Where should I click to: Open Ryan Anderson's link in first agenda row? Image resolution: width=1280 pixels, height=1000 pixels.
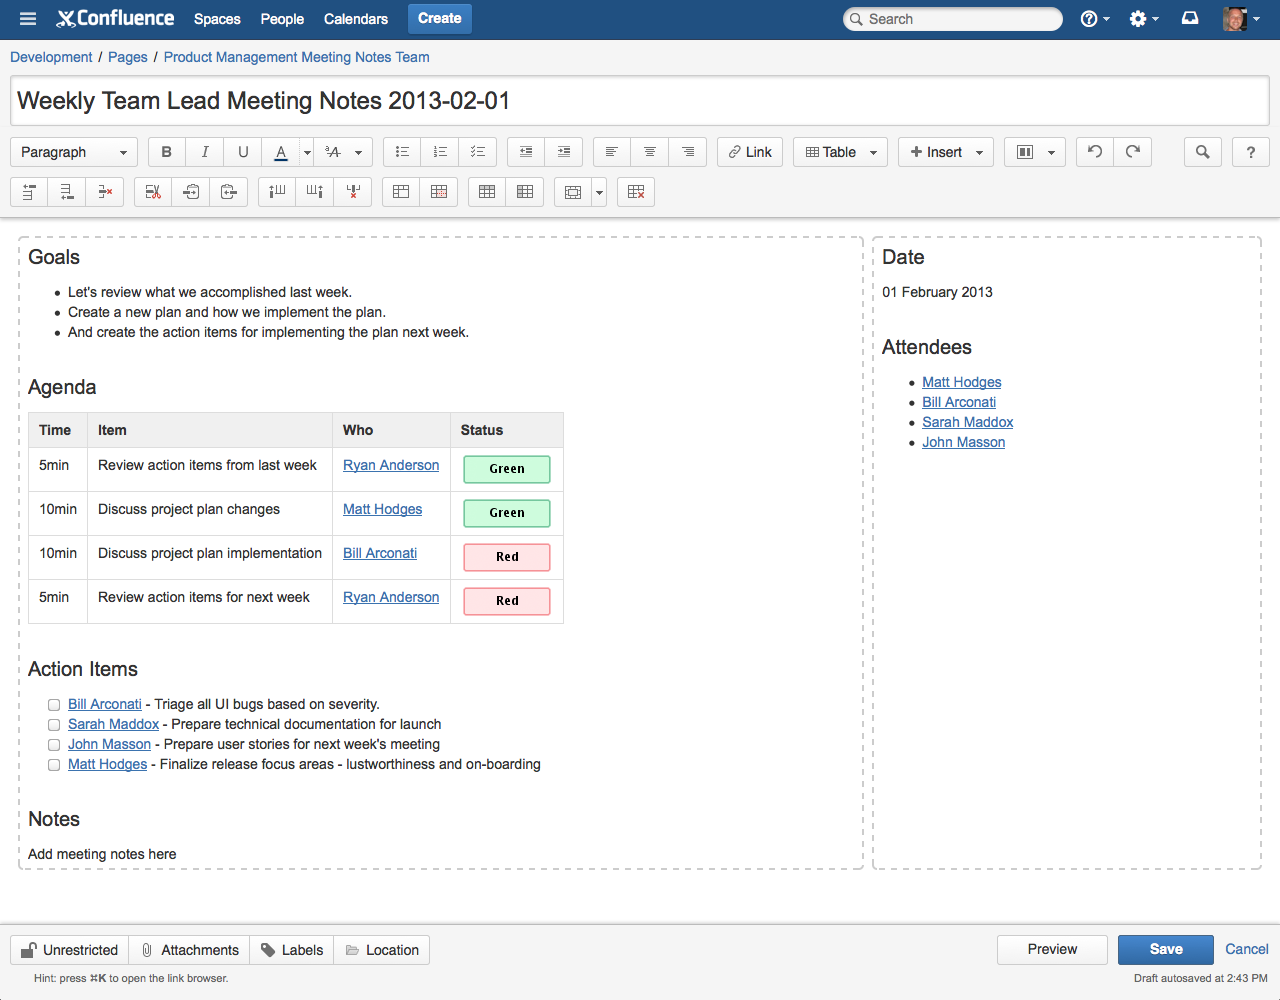[x=391, y=465]
